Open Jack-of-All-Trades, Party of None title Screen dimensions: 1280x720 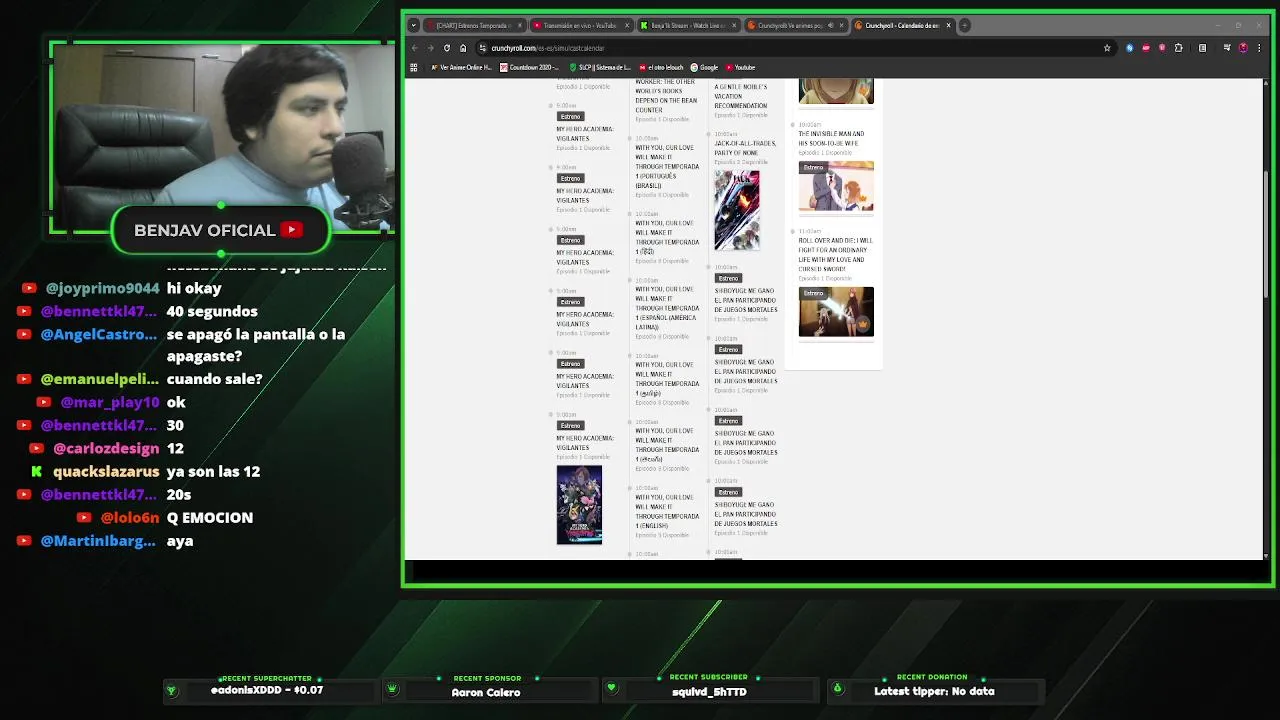pos(745,148)
